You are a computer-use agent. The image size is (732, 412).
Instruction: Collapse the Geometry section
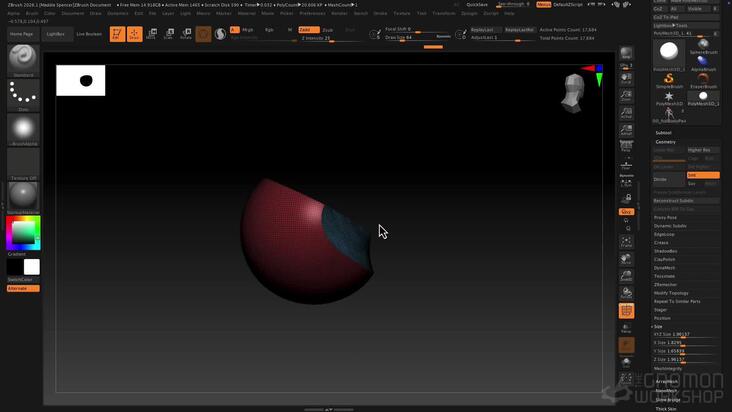[x=665, y=142]
